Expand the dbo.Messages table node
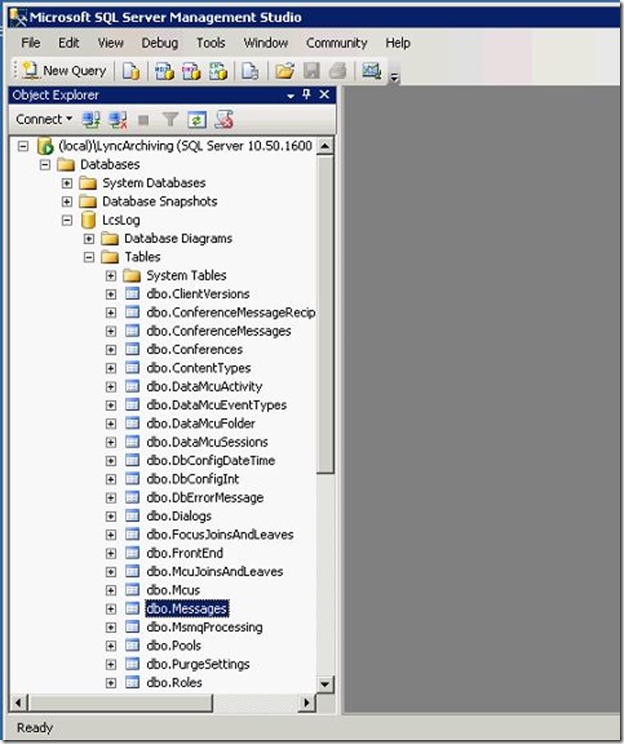This screenshot has height=744, width=624. [x=111, y=609]
